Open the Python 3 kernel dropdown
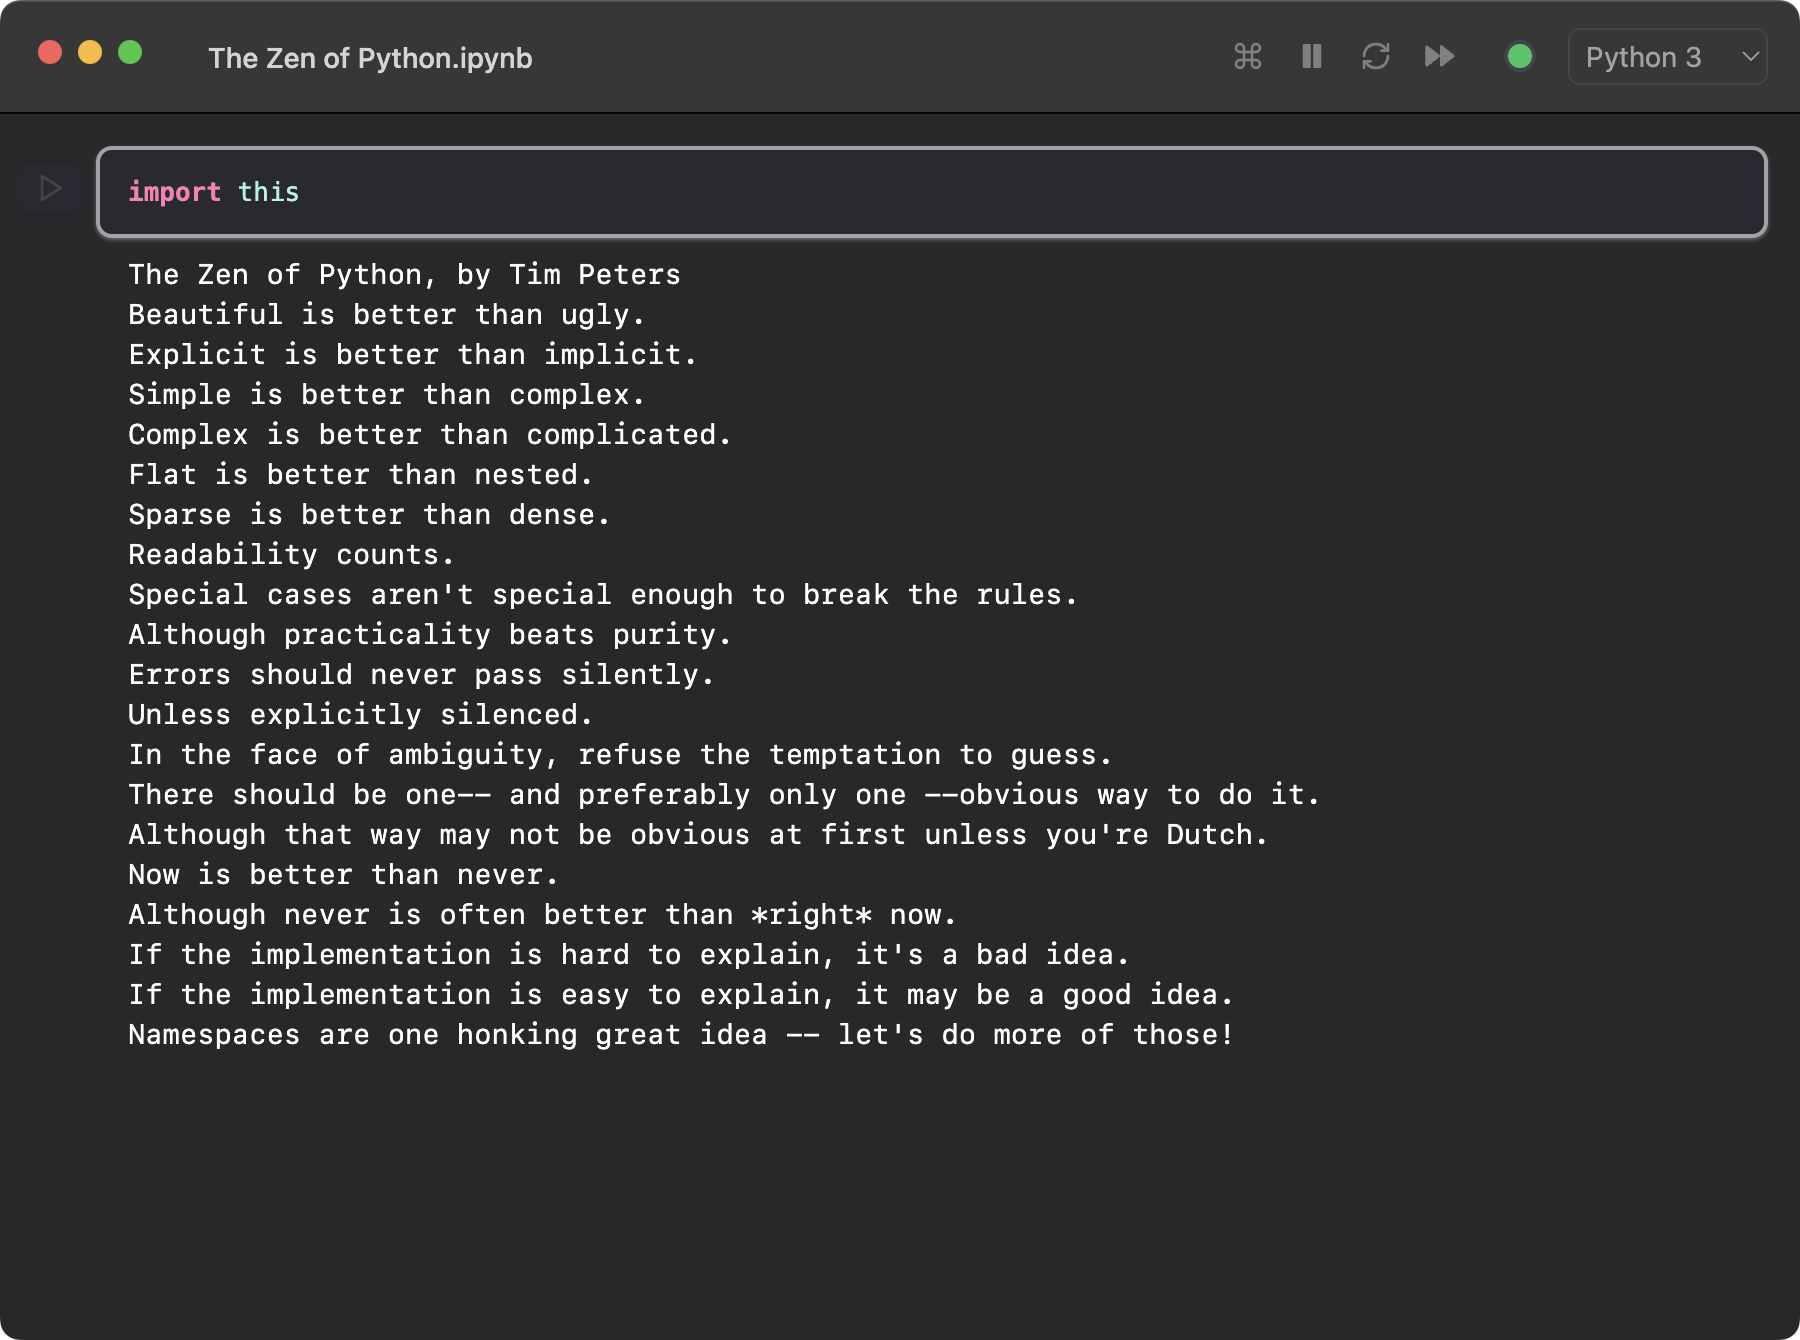1800x1340 pixels. pyautogui.click(x=1667, y=57)
